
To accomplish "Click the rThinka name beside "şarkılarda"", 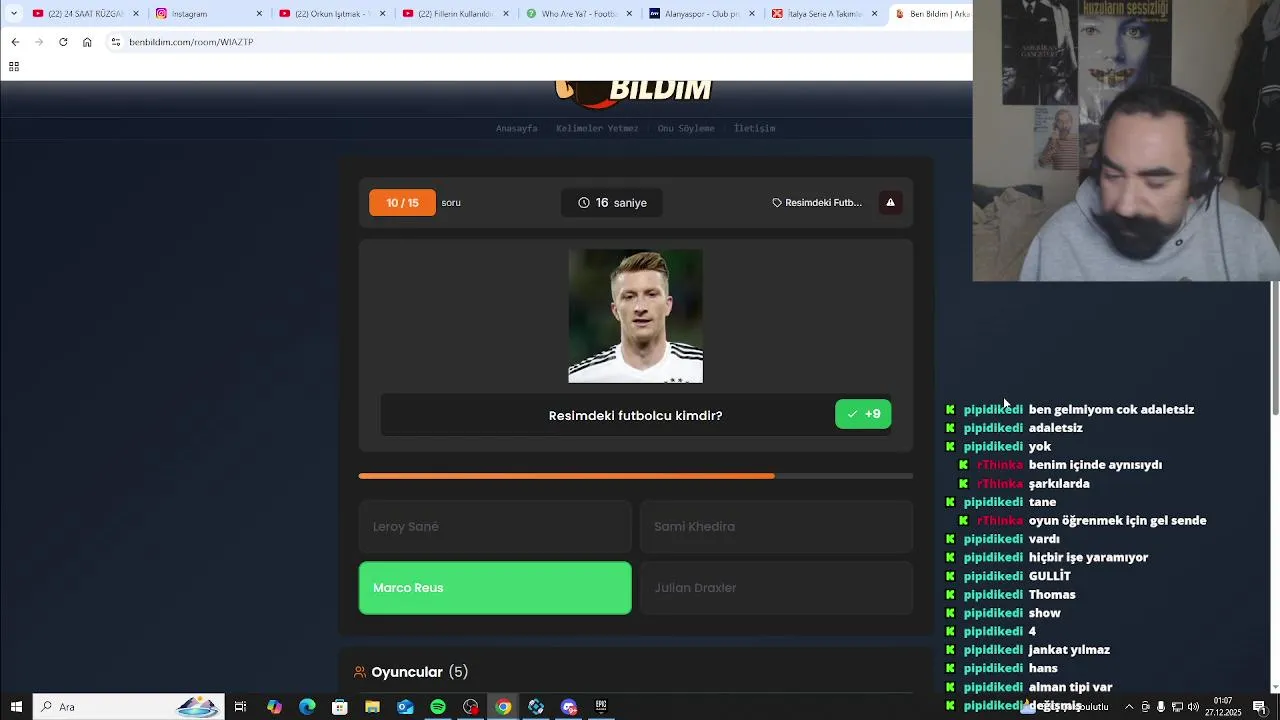I will 1000,483.
